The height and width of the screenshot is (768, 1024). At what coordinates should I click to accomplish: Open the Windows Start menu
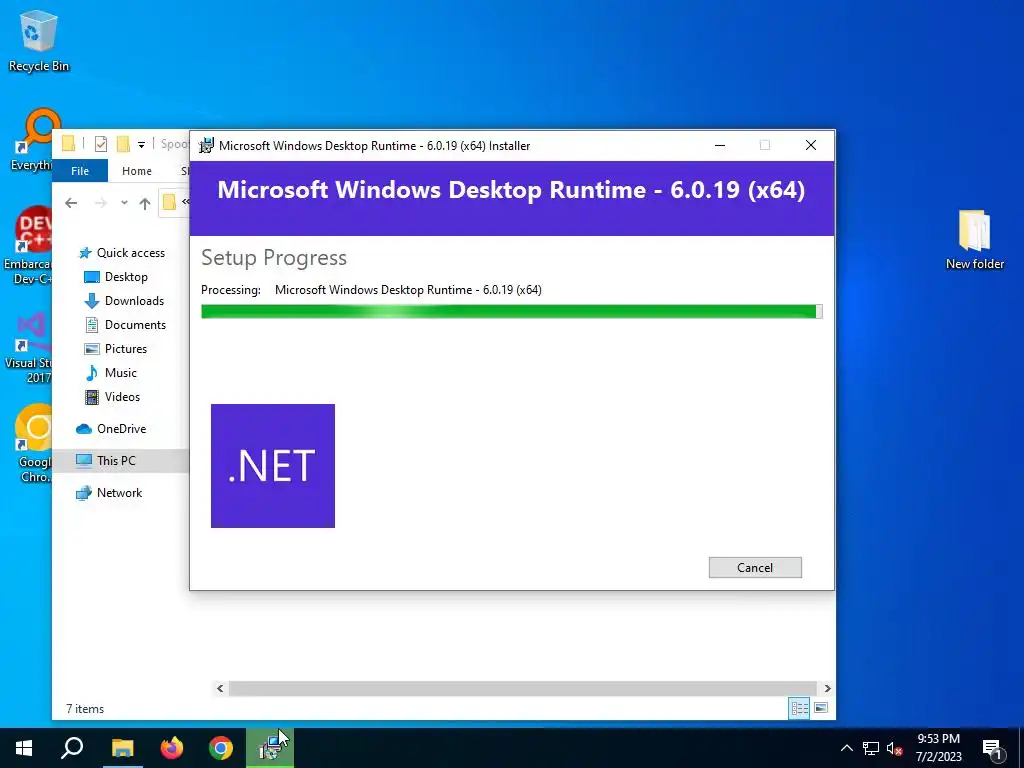pos(24,748)
